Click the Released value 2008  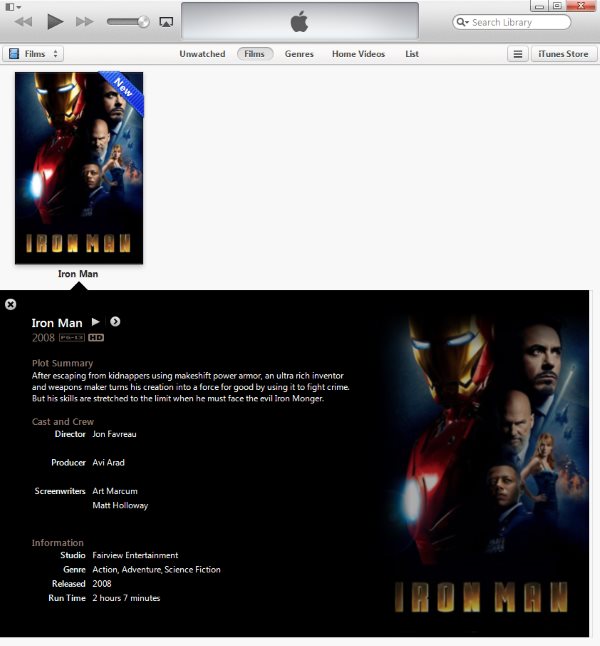pyautogui.click(x=102, y=584)
